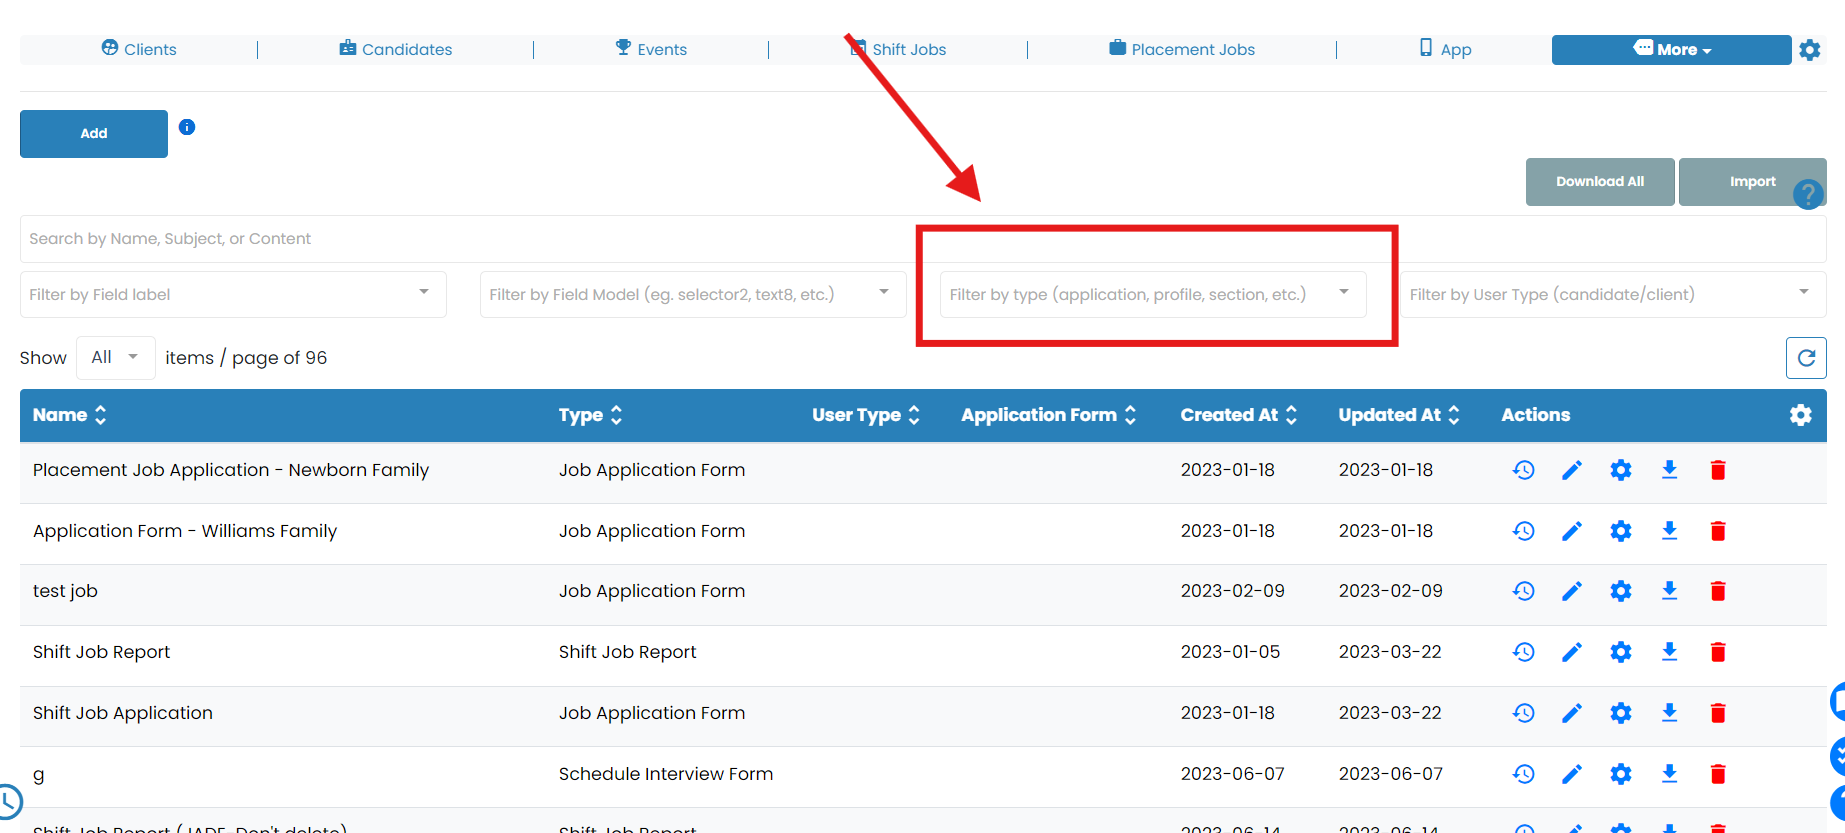
Task: Open table column settings gear in header
Action: point(1800,415)
